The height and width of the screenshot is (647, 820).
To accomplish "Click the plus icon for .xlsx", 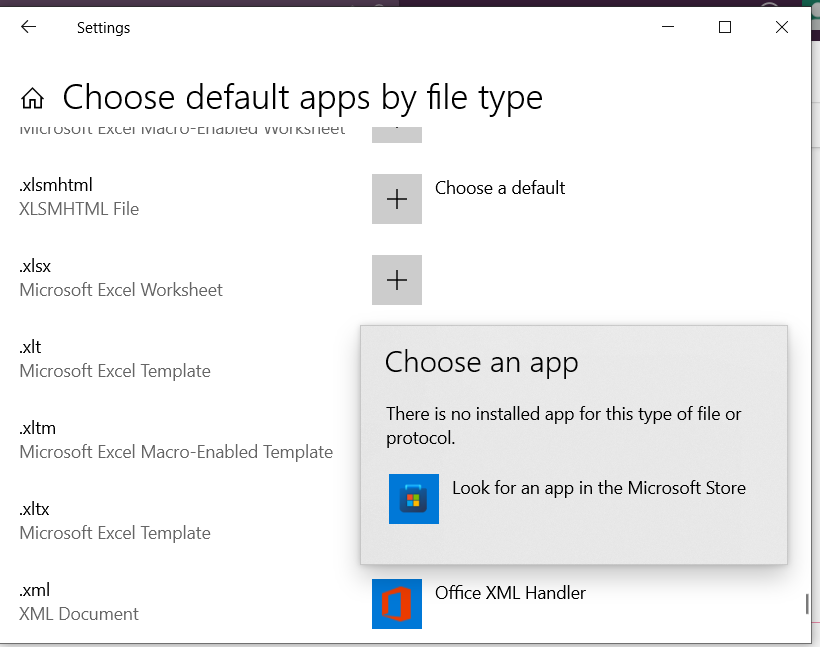I will [397, 280].
